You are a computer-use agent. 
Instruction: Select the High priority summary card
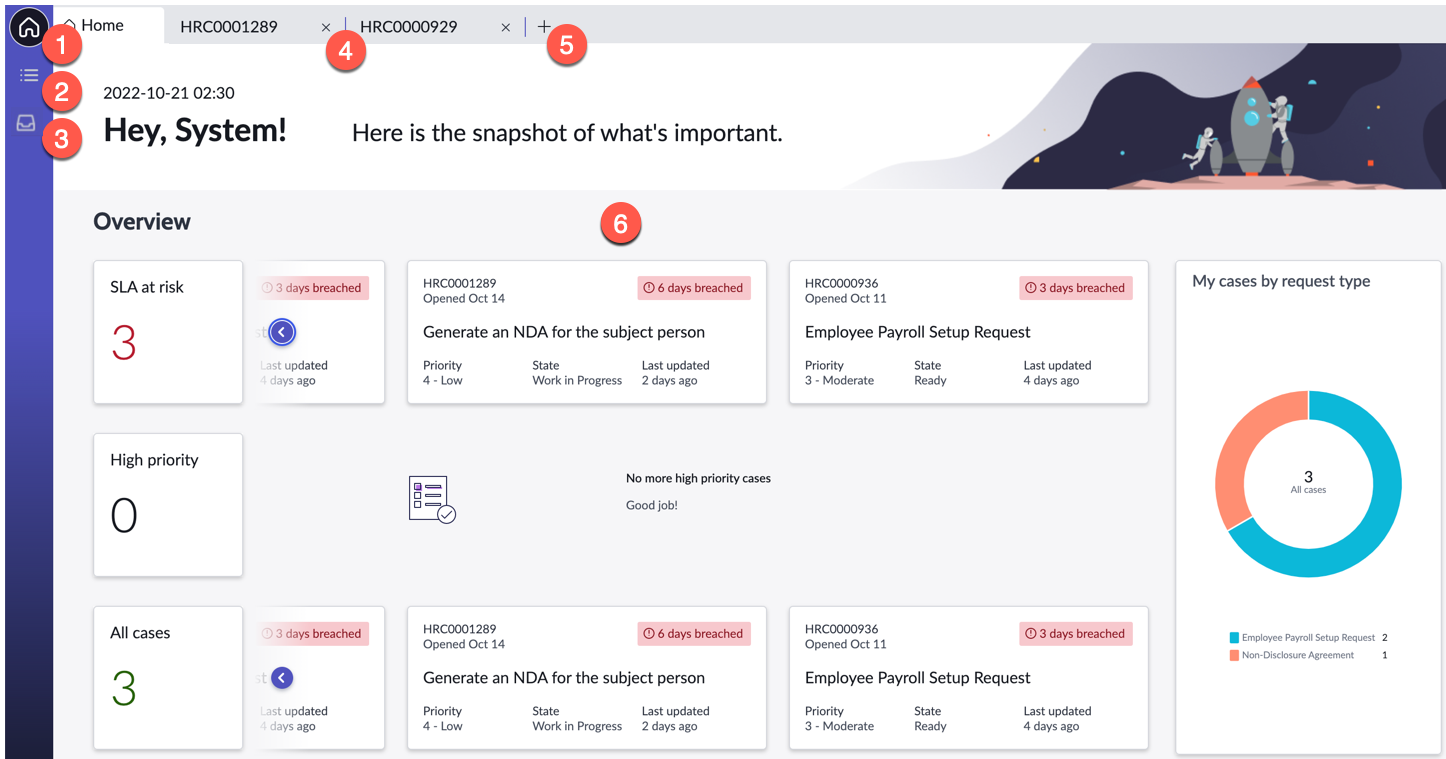tap(168, 505)
